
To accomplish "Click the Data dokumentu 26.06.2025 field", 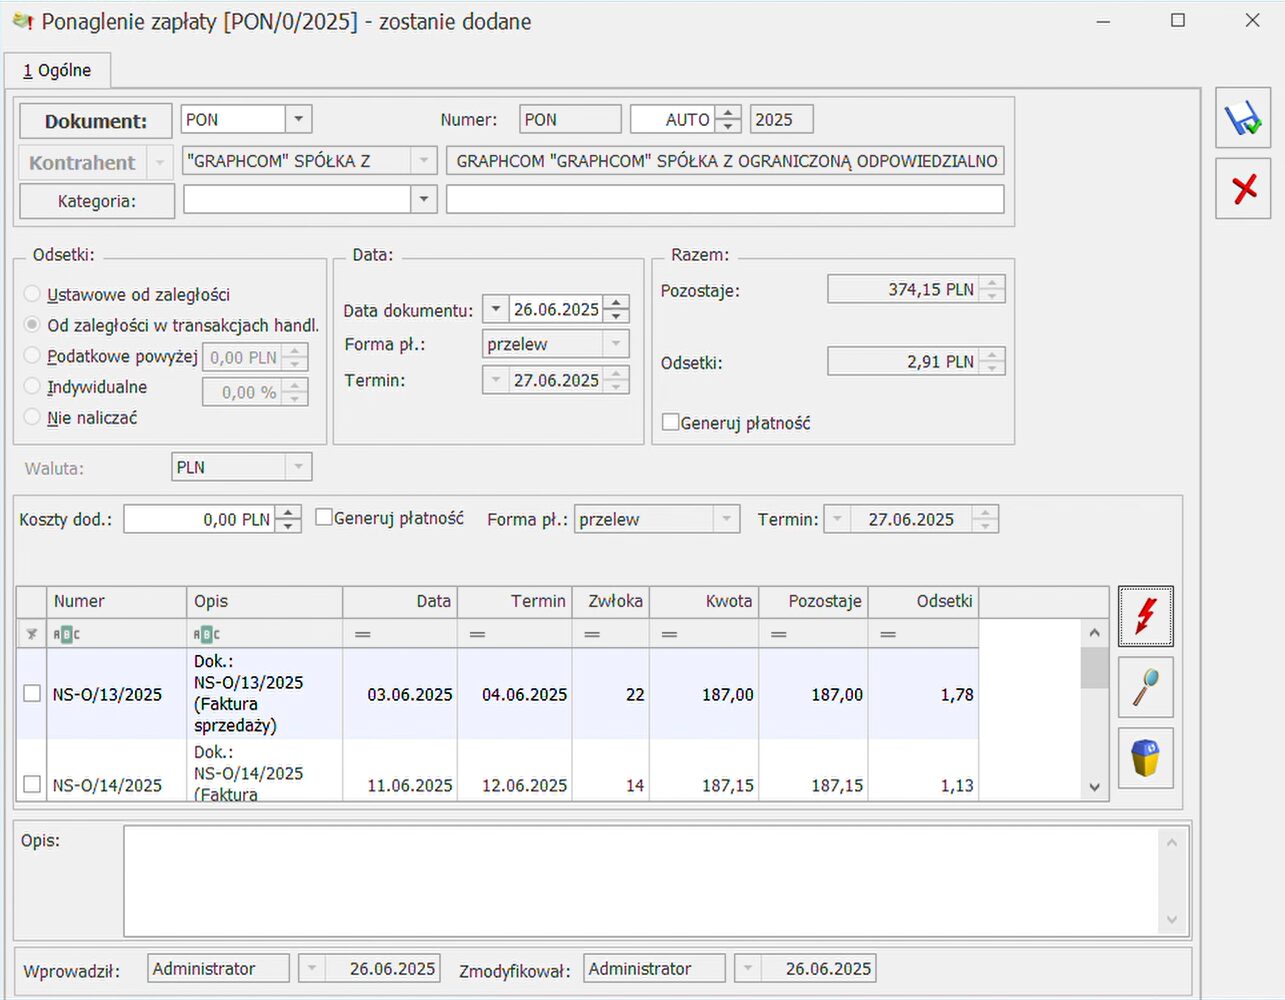I will tap(556, 309).
